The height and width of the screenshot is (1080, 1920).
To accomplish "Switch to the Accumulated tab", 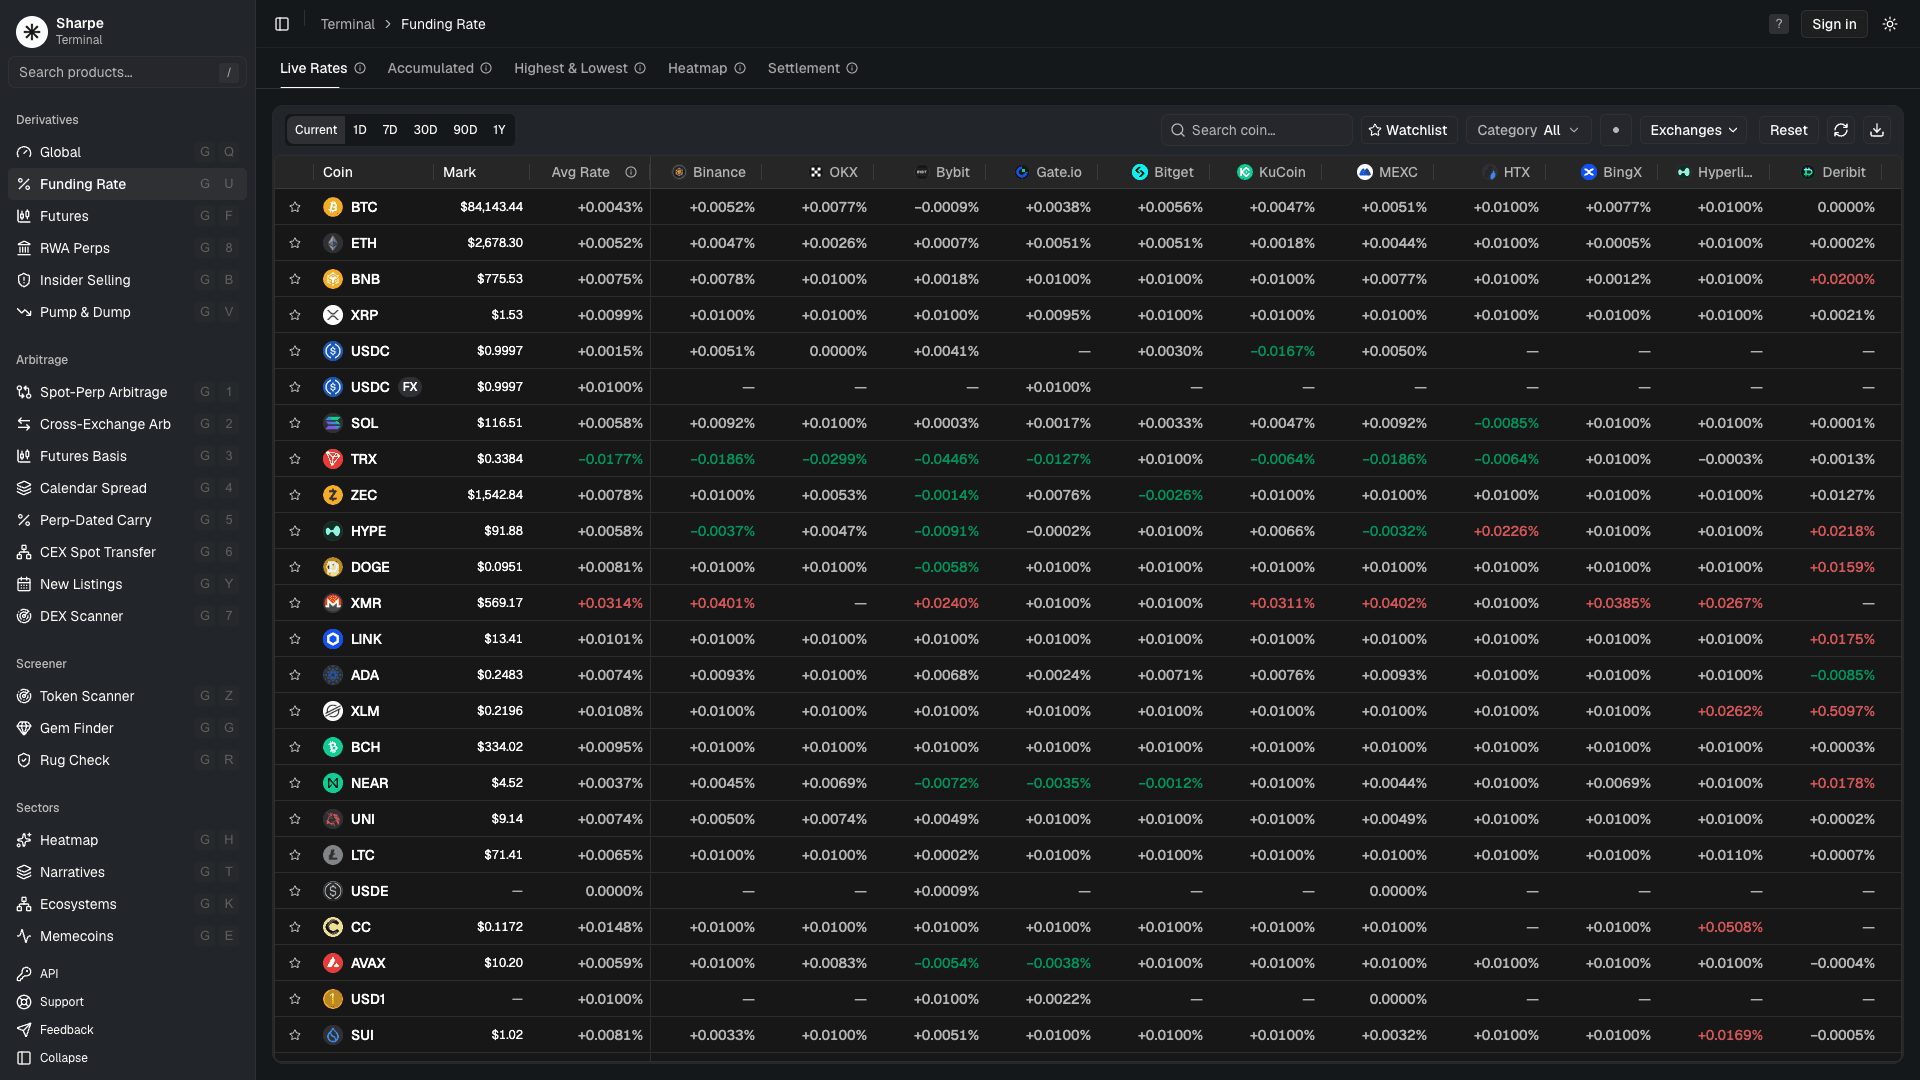I will pos(430,68).
